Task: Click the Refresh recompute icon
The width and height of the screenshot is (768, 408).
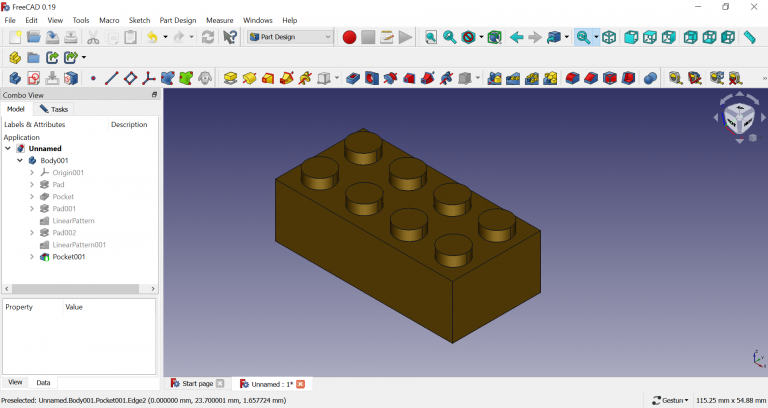Action: [207, 37]
